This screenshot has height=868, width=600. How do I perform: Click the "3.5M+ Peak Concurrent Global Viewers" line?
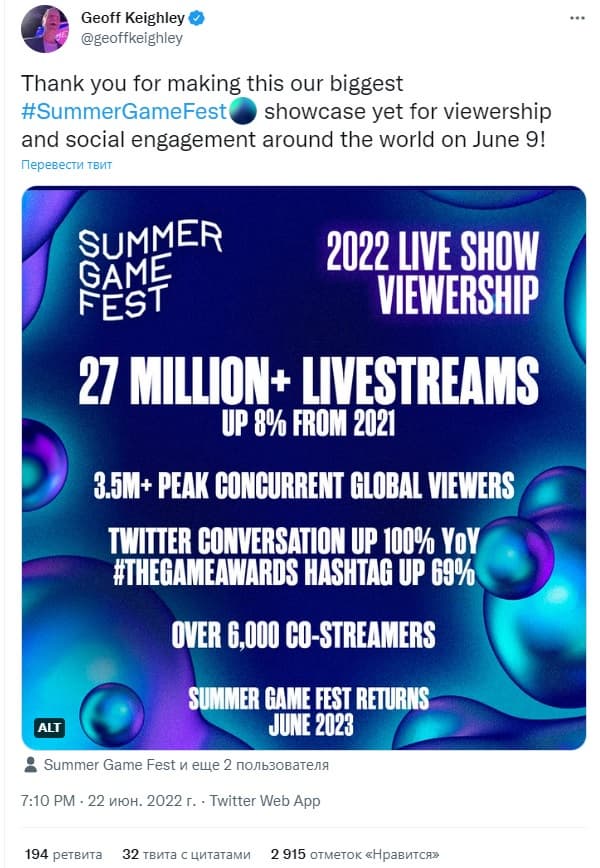303,487
